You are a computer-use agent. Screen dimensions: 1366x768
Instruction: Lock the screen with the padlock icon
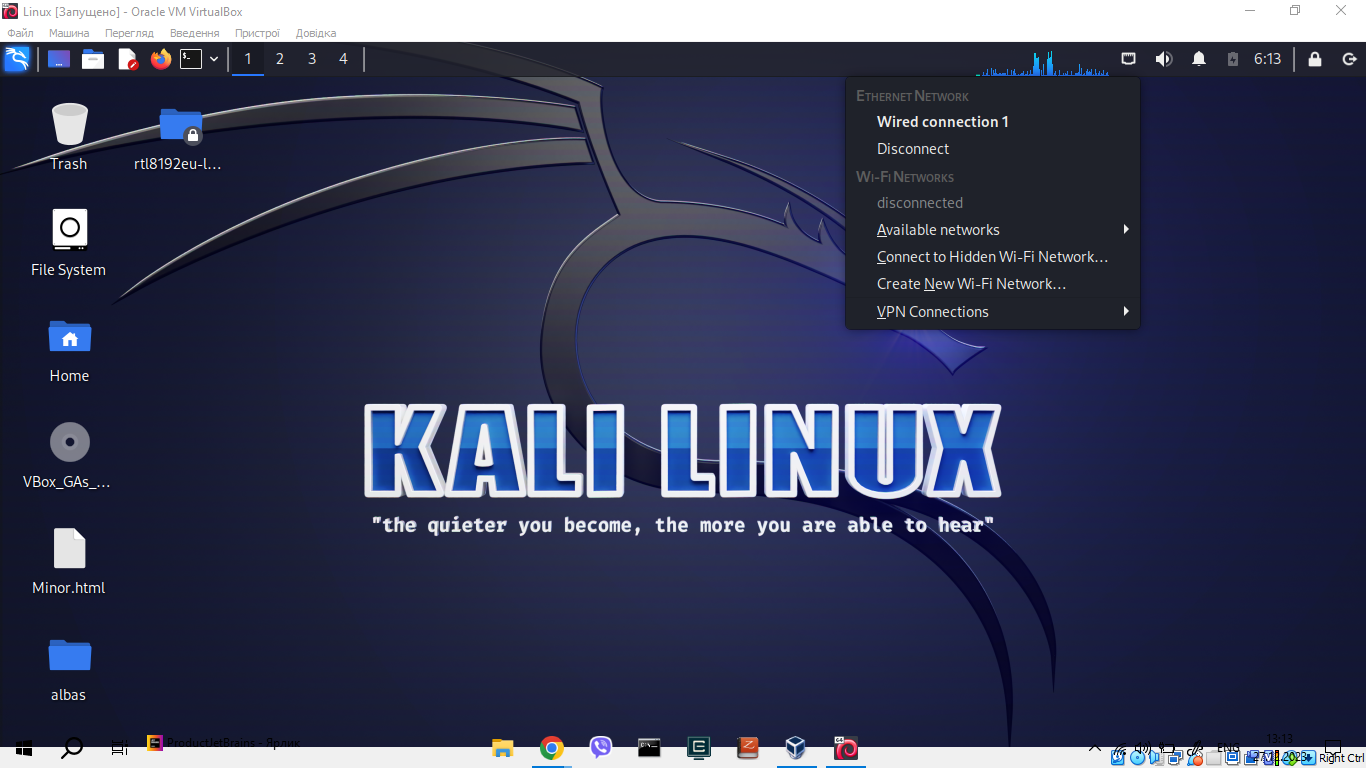(1314, 59)
